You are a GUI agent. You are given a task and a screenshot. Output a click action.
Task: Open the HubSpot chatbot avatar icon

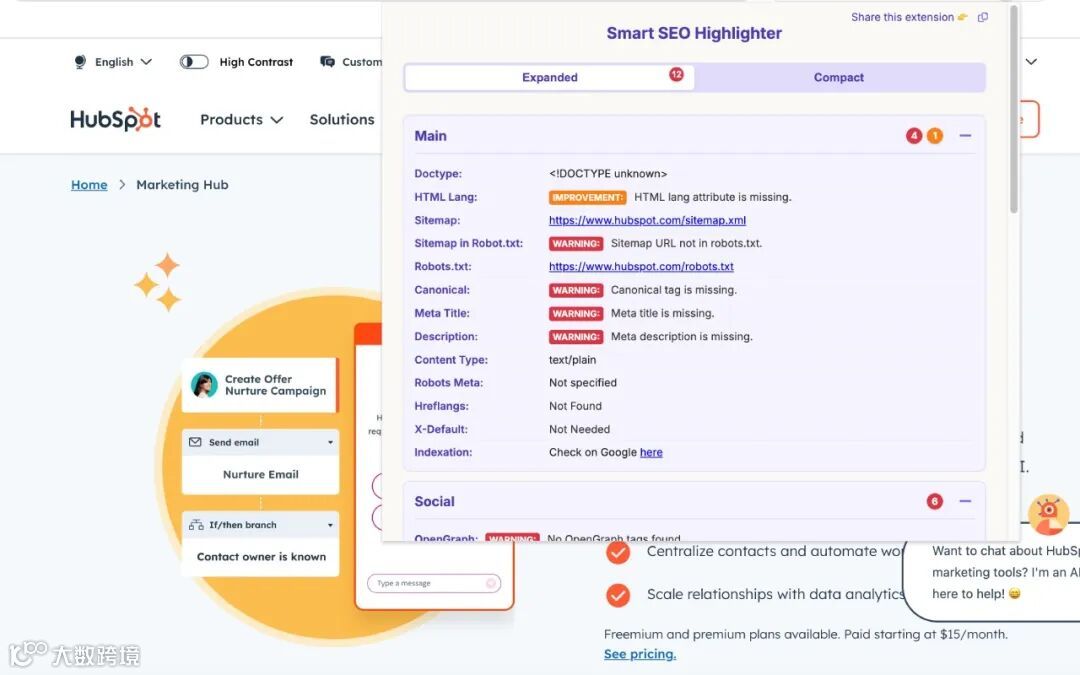pyautogui.click(x=1048, y=515)
